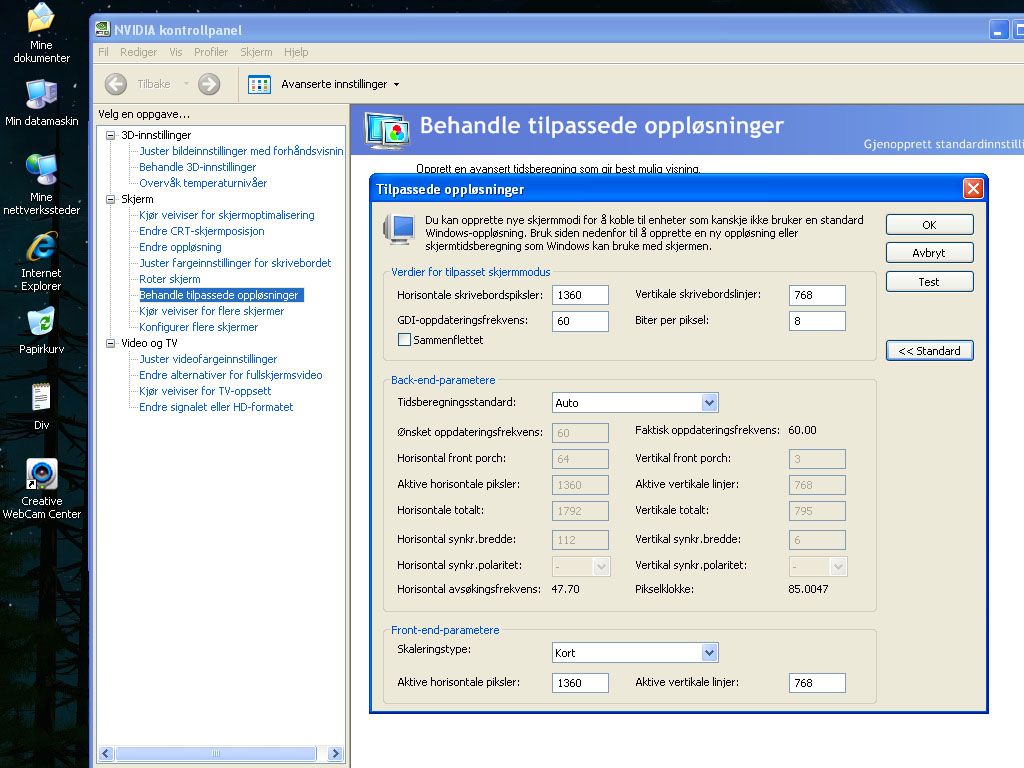Click front-end Aktive horisontale piksler field
The width and height of the screenshot is (1024, 768).
580,683
